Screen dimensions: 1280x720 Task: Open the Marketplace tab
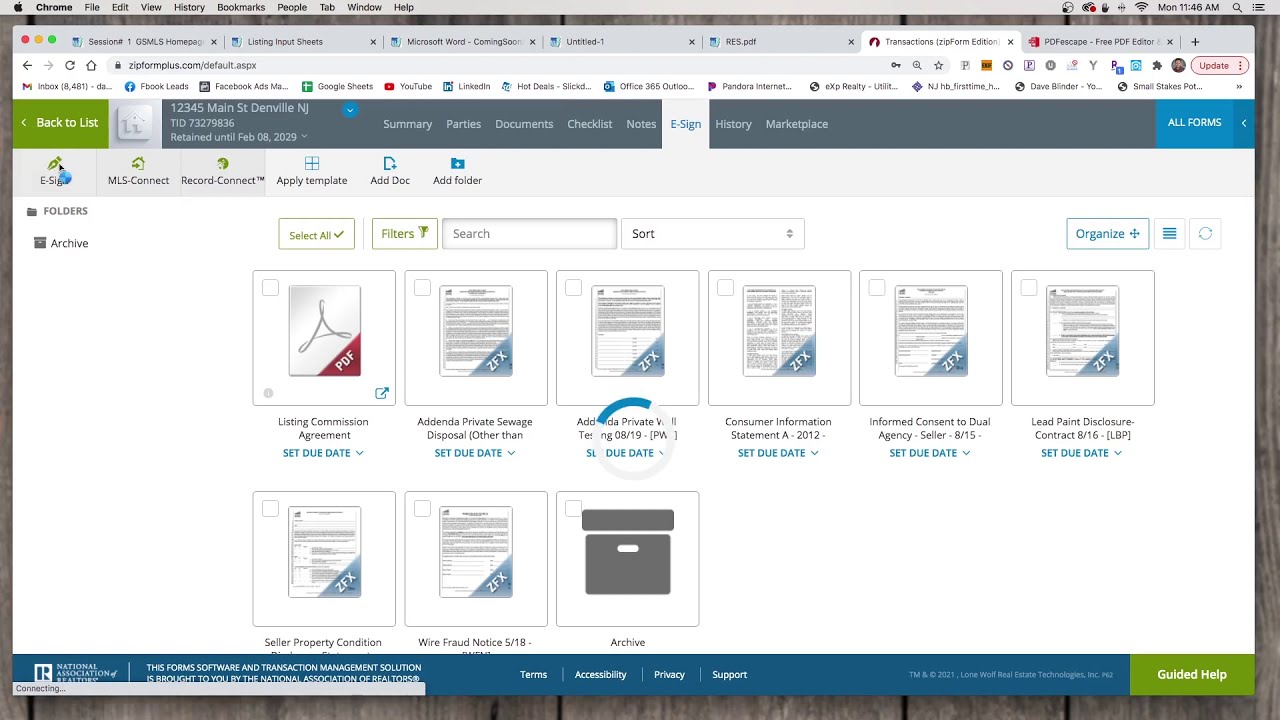tap(797, 124)
